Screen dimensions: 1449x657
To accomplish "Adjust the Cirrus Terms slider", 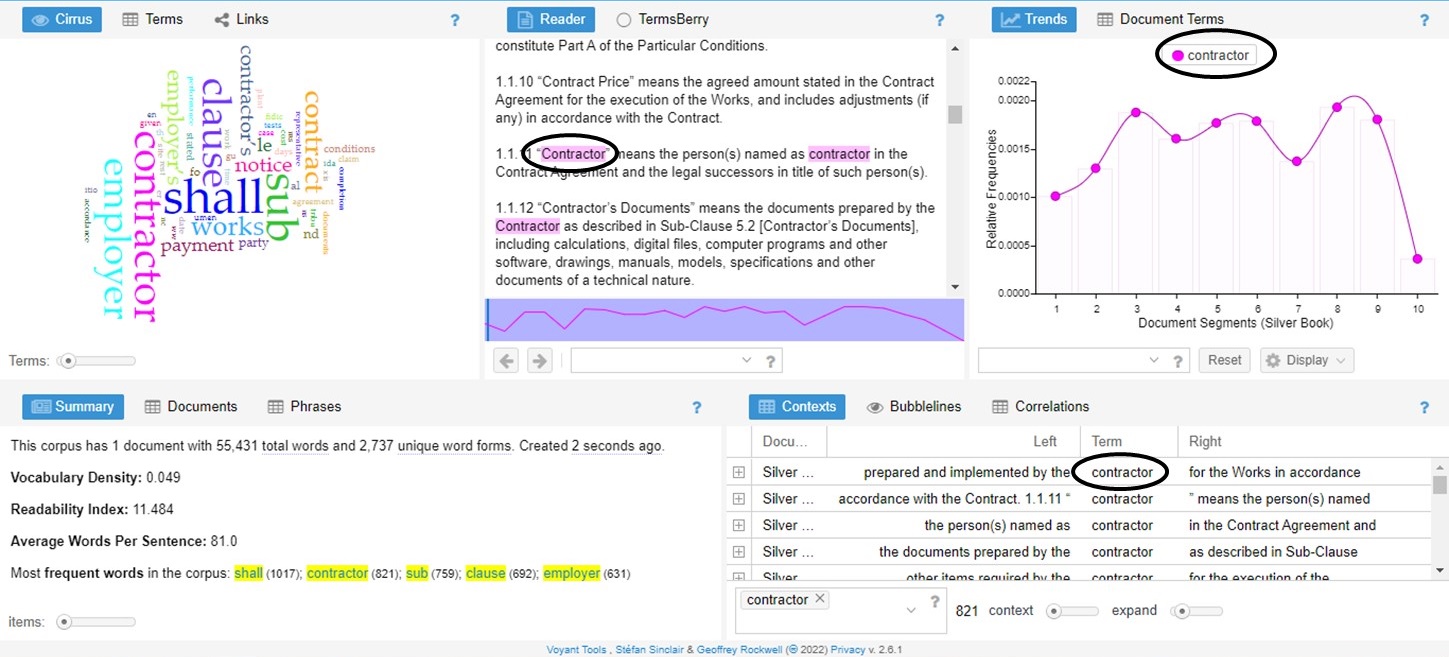I will [66, 361].
